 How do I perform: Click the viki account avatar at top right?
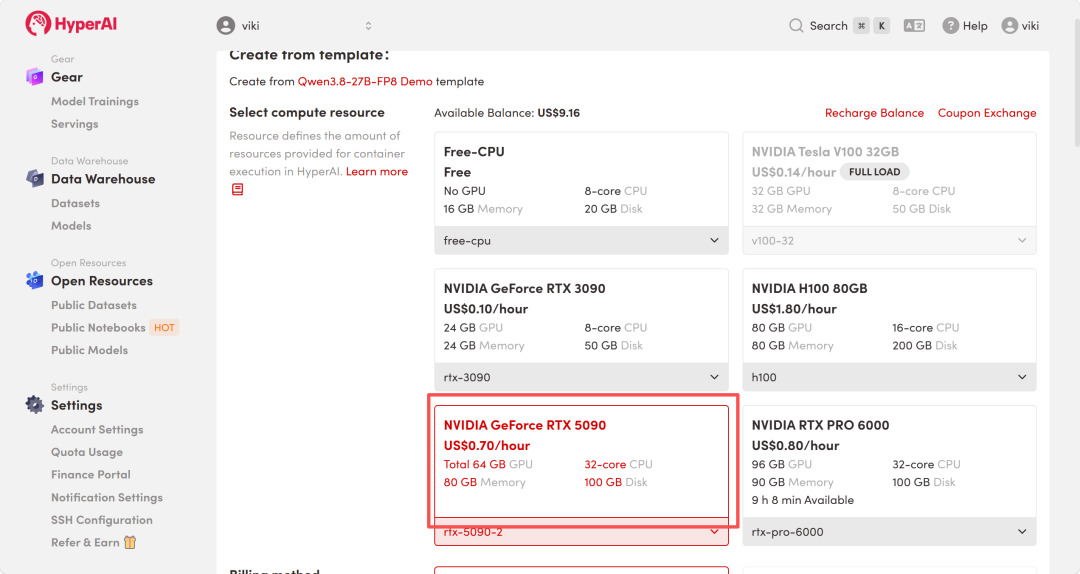point(1010,25)
